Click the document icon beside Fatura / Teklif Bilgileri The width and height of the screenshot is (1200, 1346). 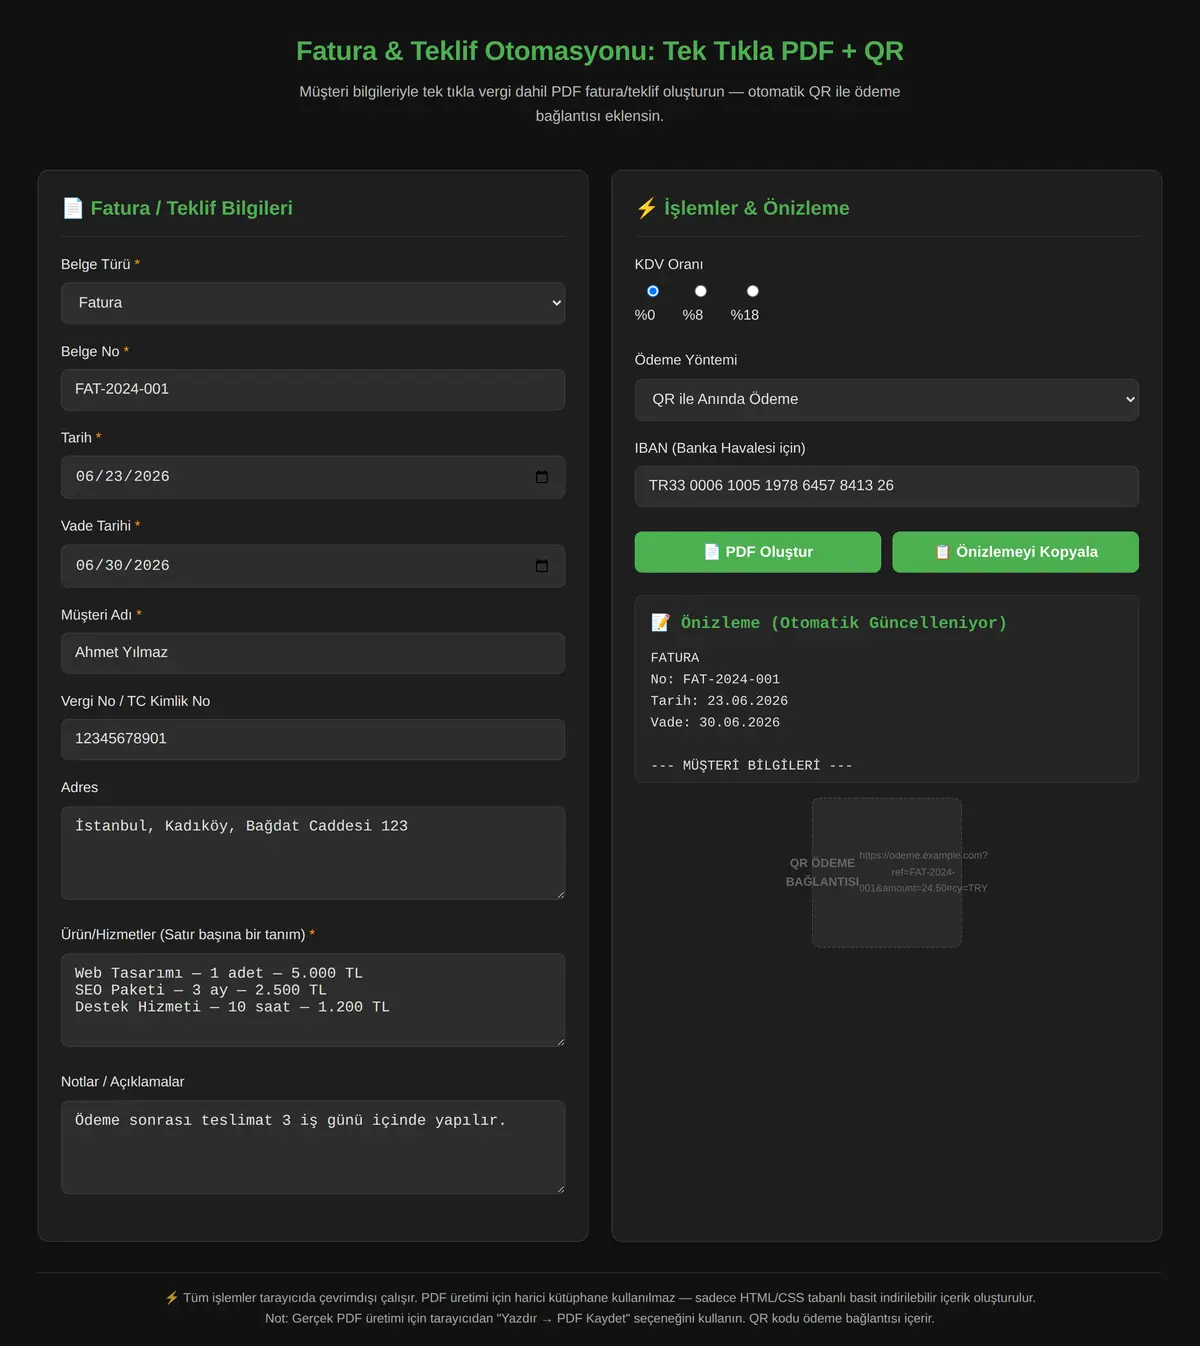[x=73, y=208]
